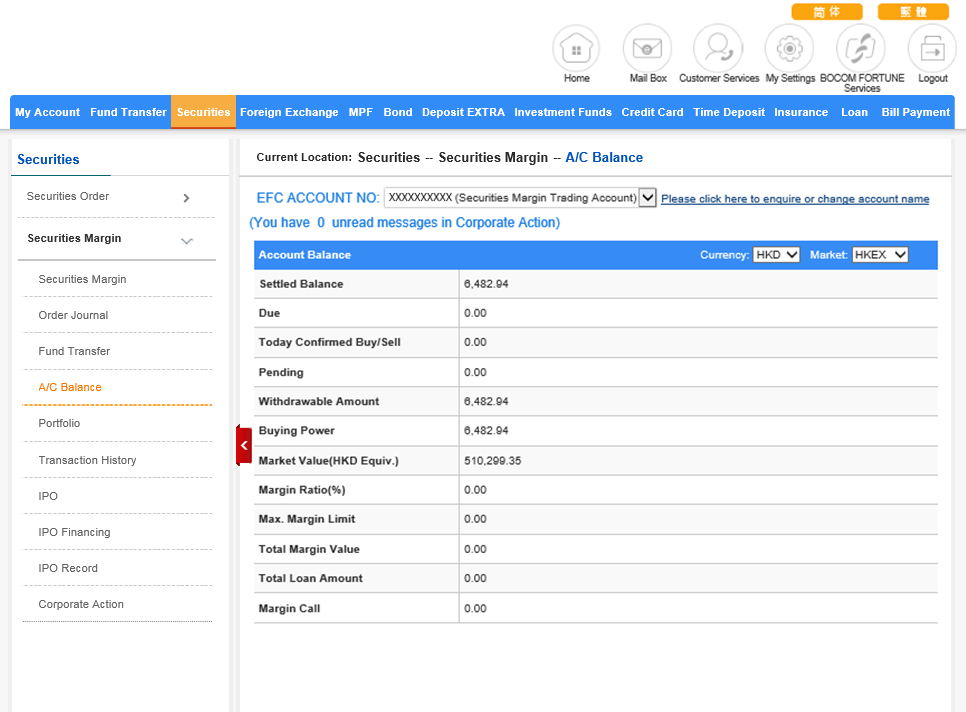
Task: Select Transaction History in sidebar
Action: [x=87, y=460]
